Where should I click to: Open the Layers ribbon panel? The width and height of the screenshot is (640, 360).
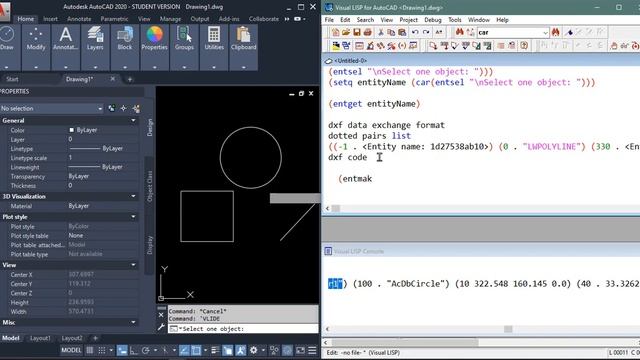[x=95, y=47]
